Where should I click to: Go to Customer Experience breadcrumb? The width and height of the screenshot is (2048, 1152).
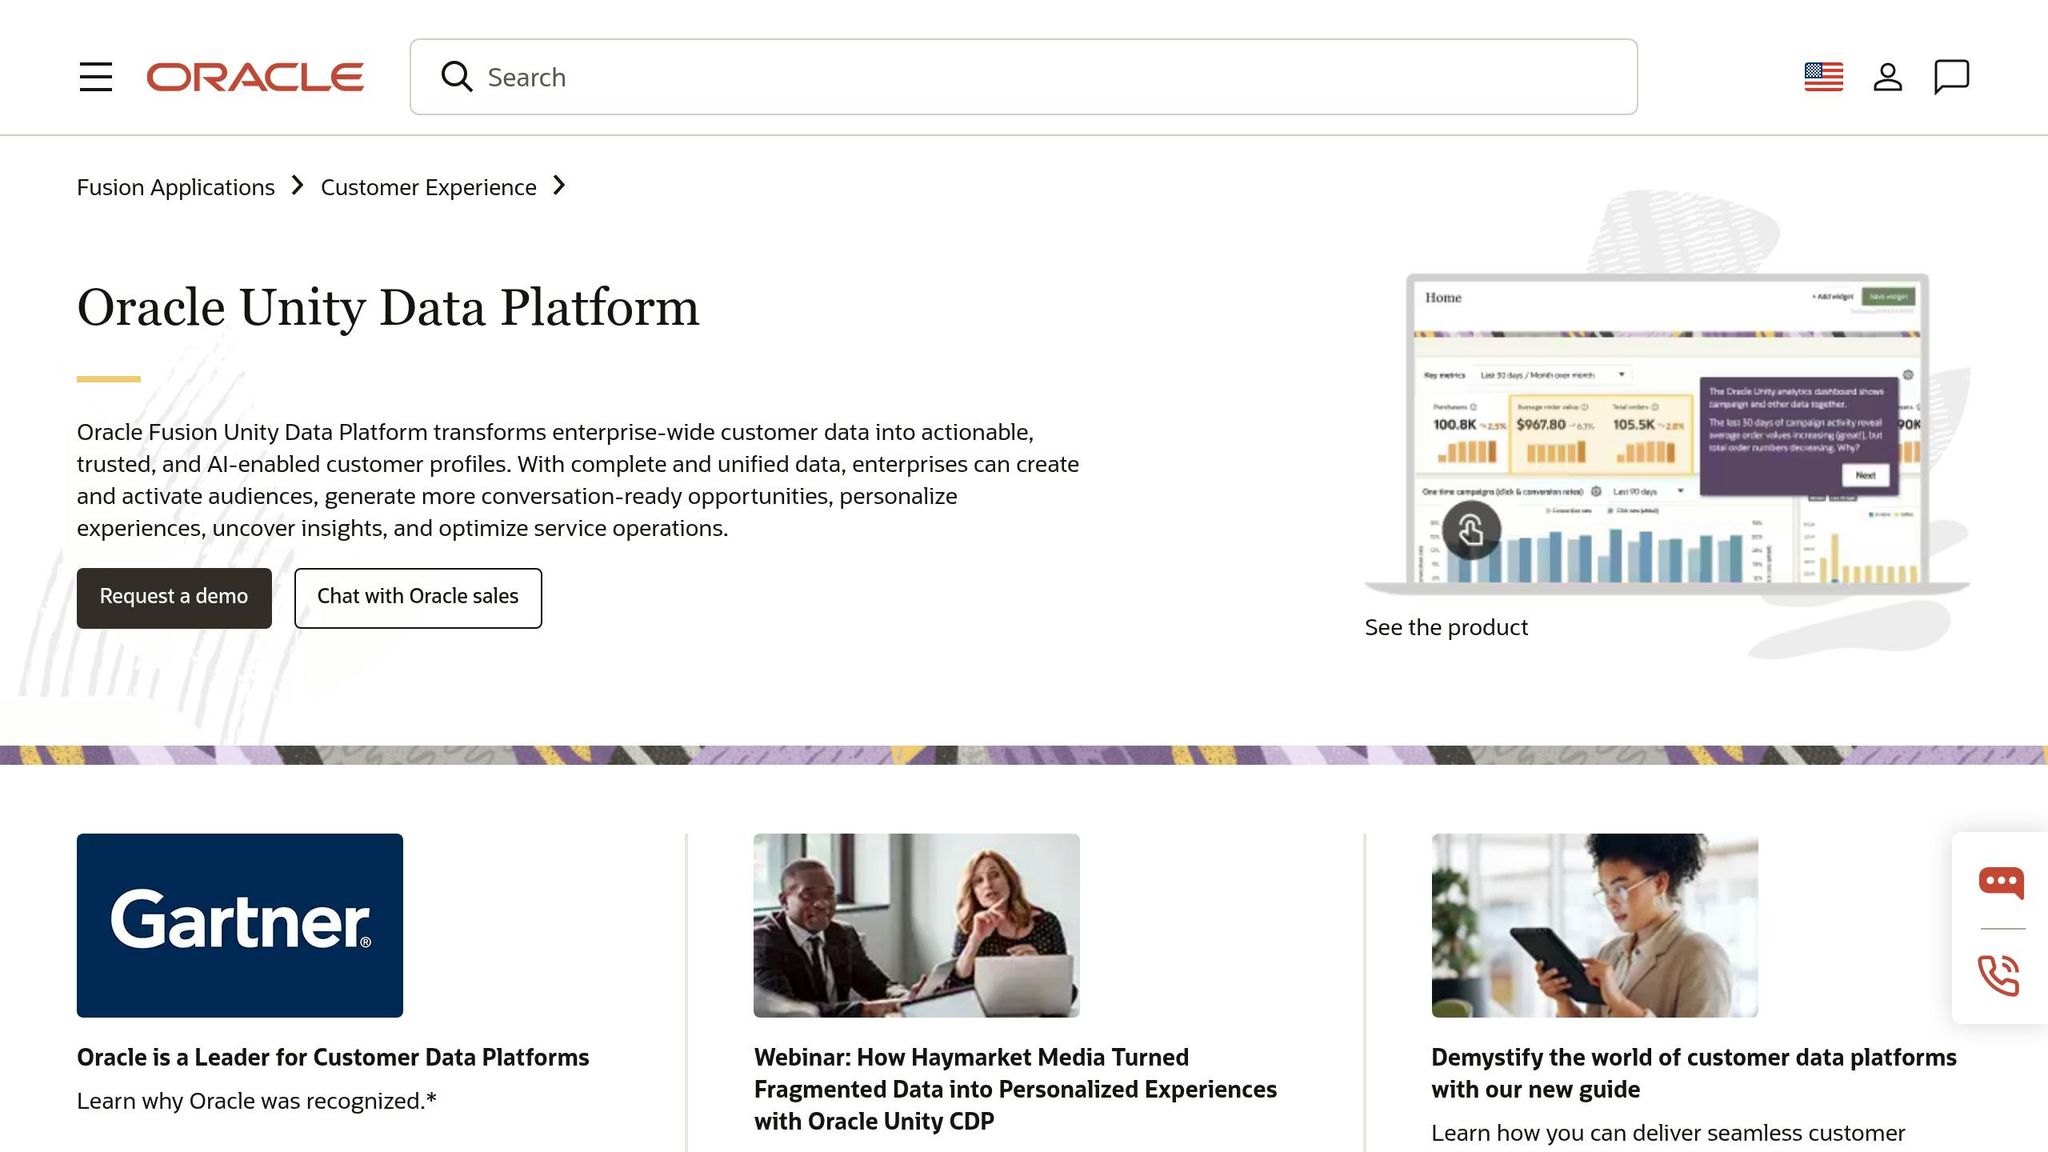click(428, 187)
